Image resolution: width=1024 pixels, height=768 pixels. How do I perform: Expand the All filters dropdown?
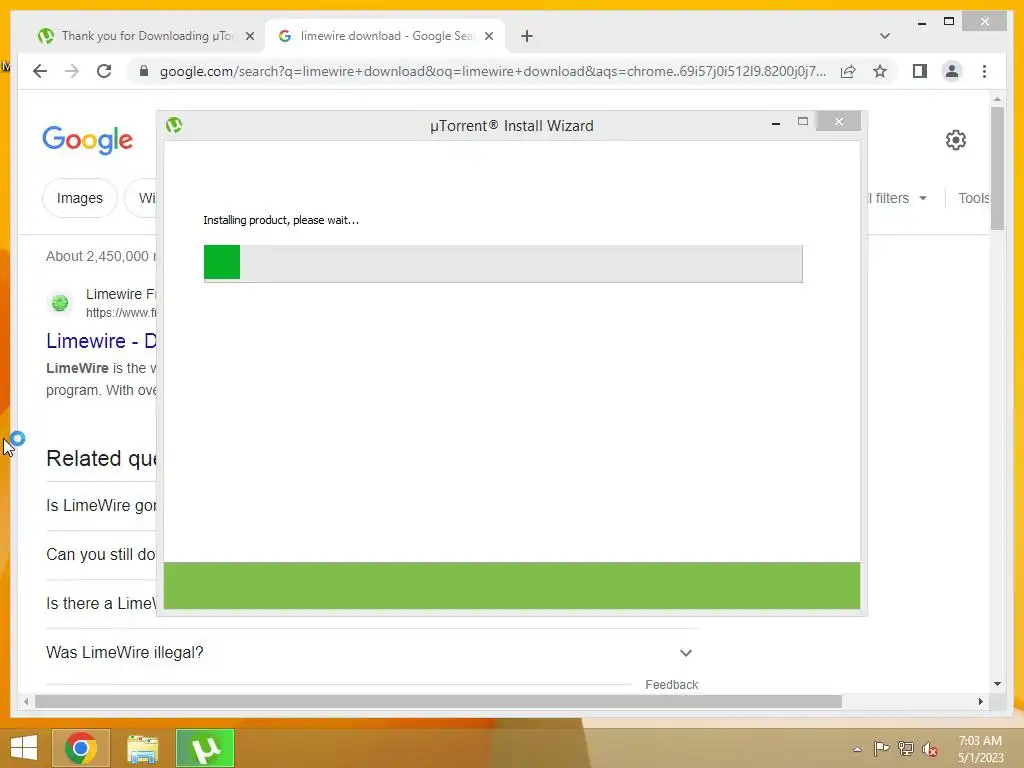pos(898,198)
